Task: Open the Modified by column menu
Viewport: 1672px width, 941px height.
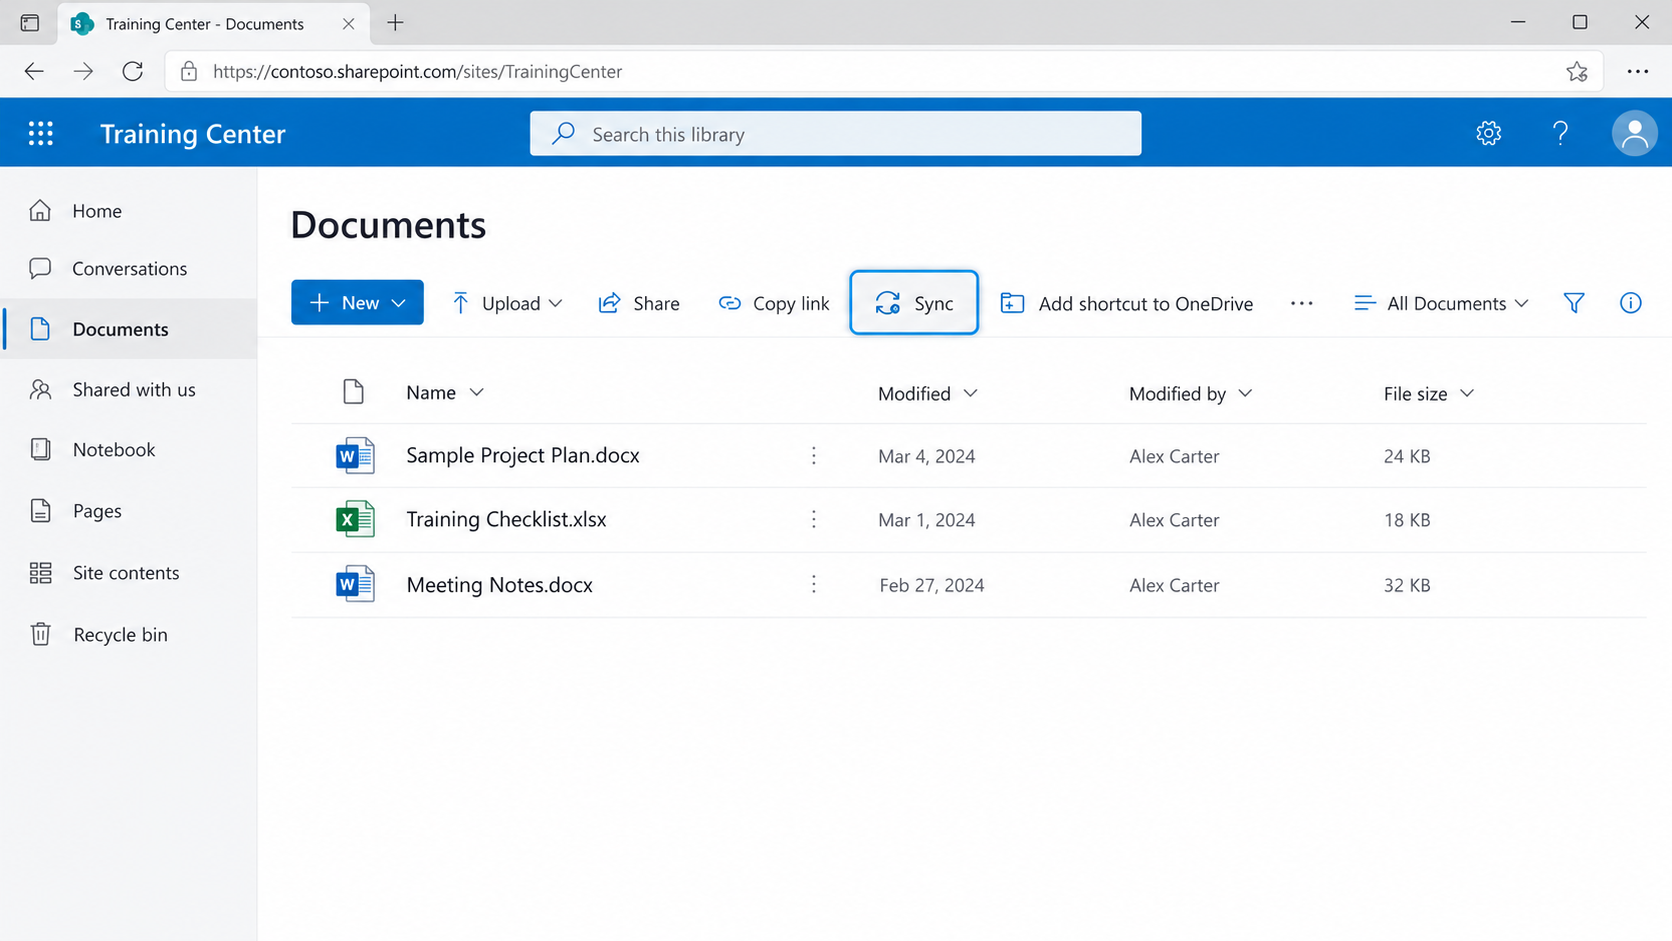Action: click(1190, 394)
